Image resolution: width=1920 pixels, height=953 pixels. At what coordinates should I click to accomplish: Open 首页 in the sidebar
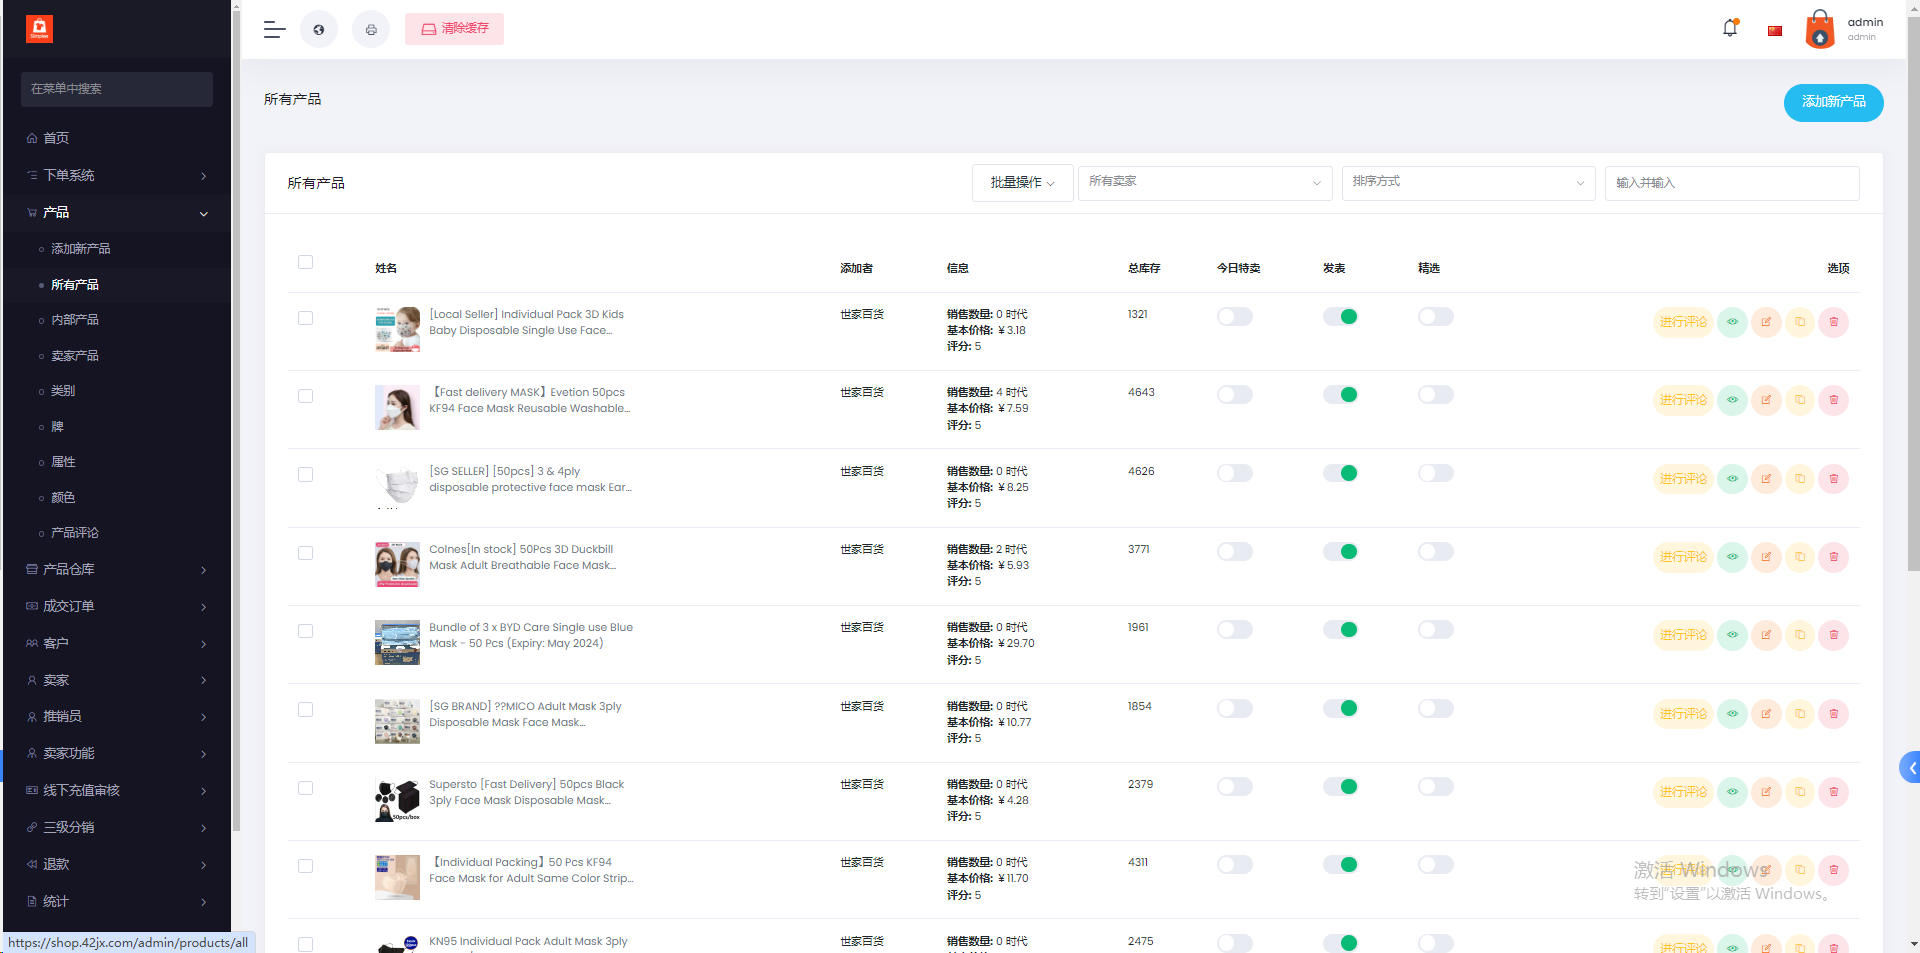click(x=56, y=138)
